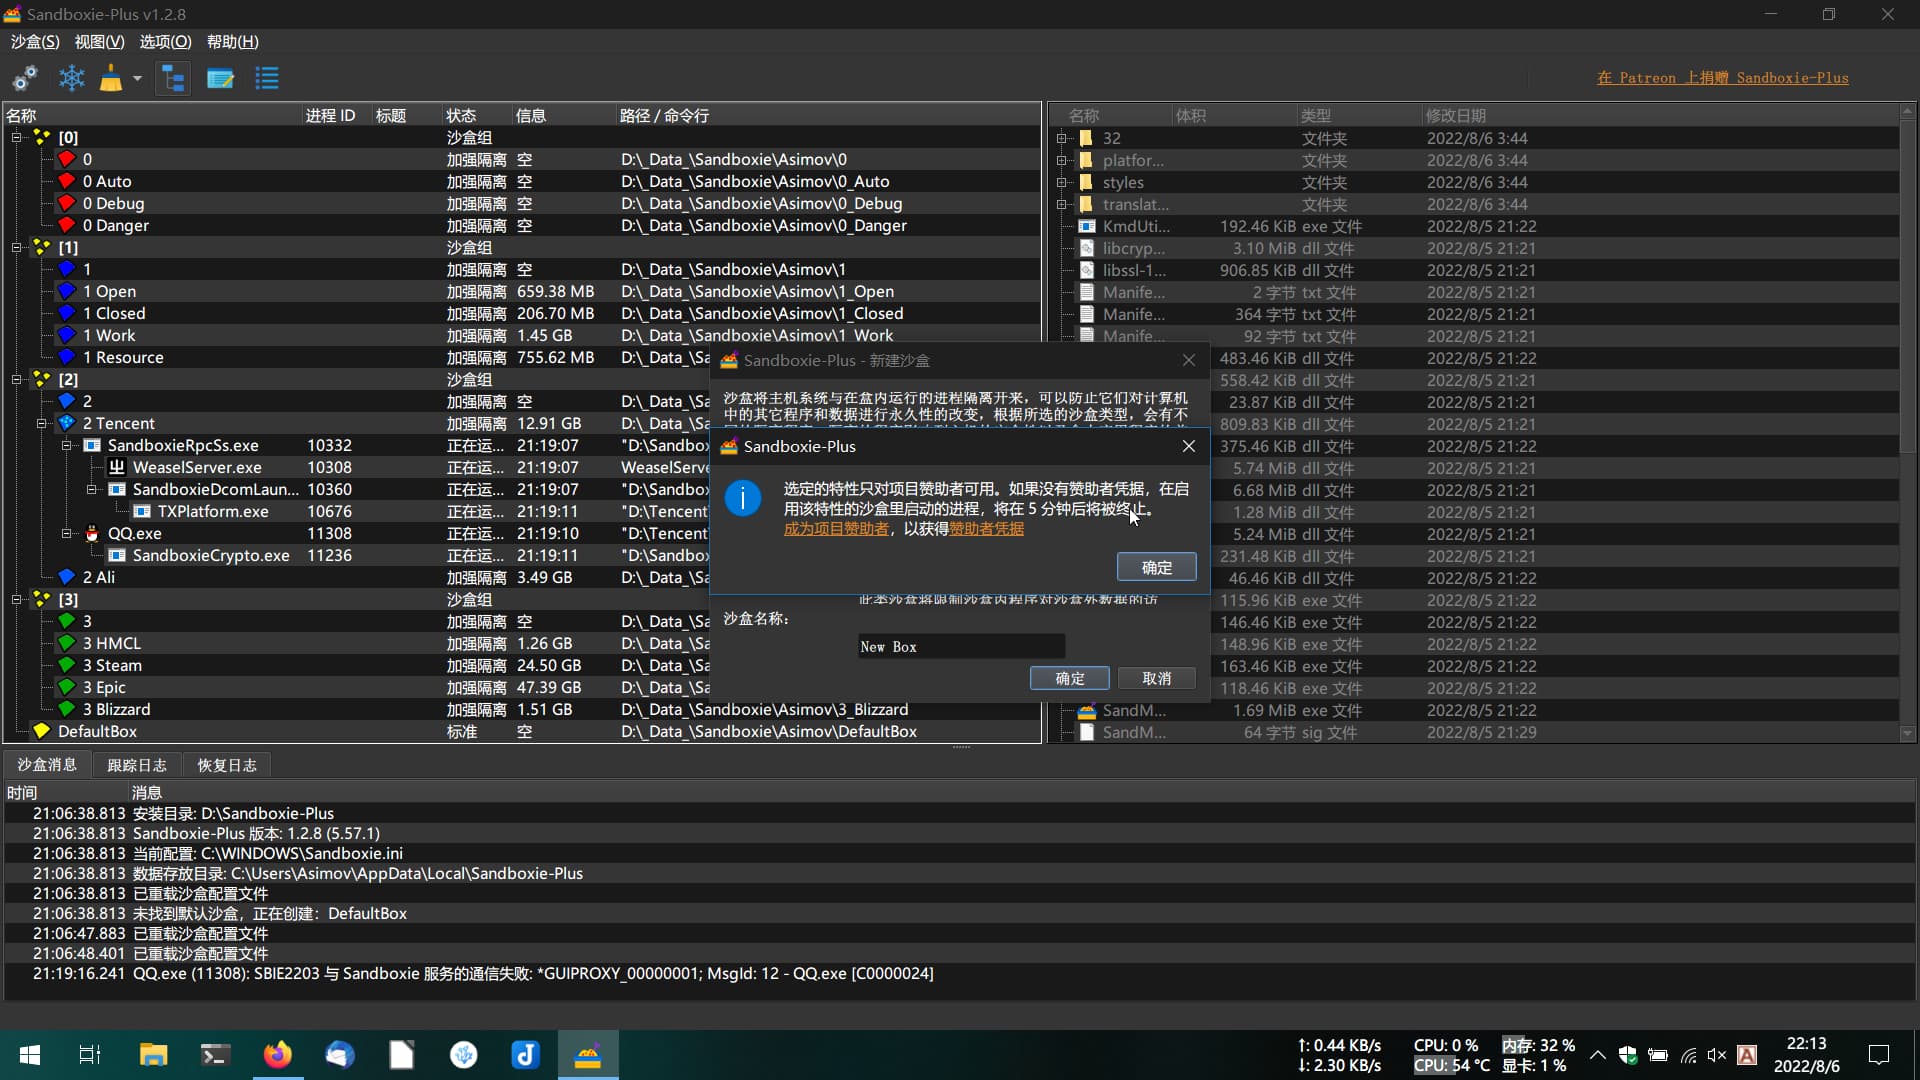1920x1080 pixels.
Task: Click the broom cleanup toolbar icon
Action: coord(111,78)
